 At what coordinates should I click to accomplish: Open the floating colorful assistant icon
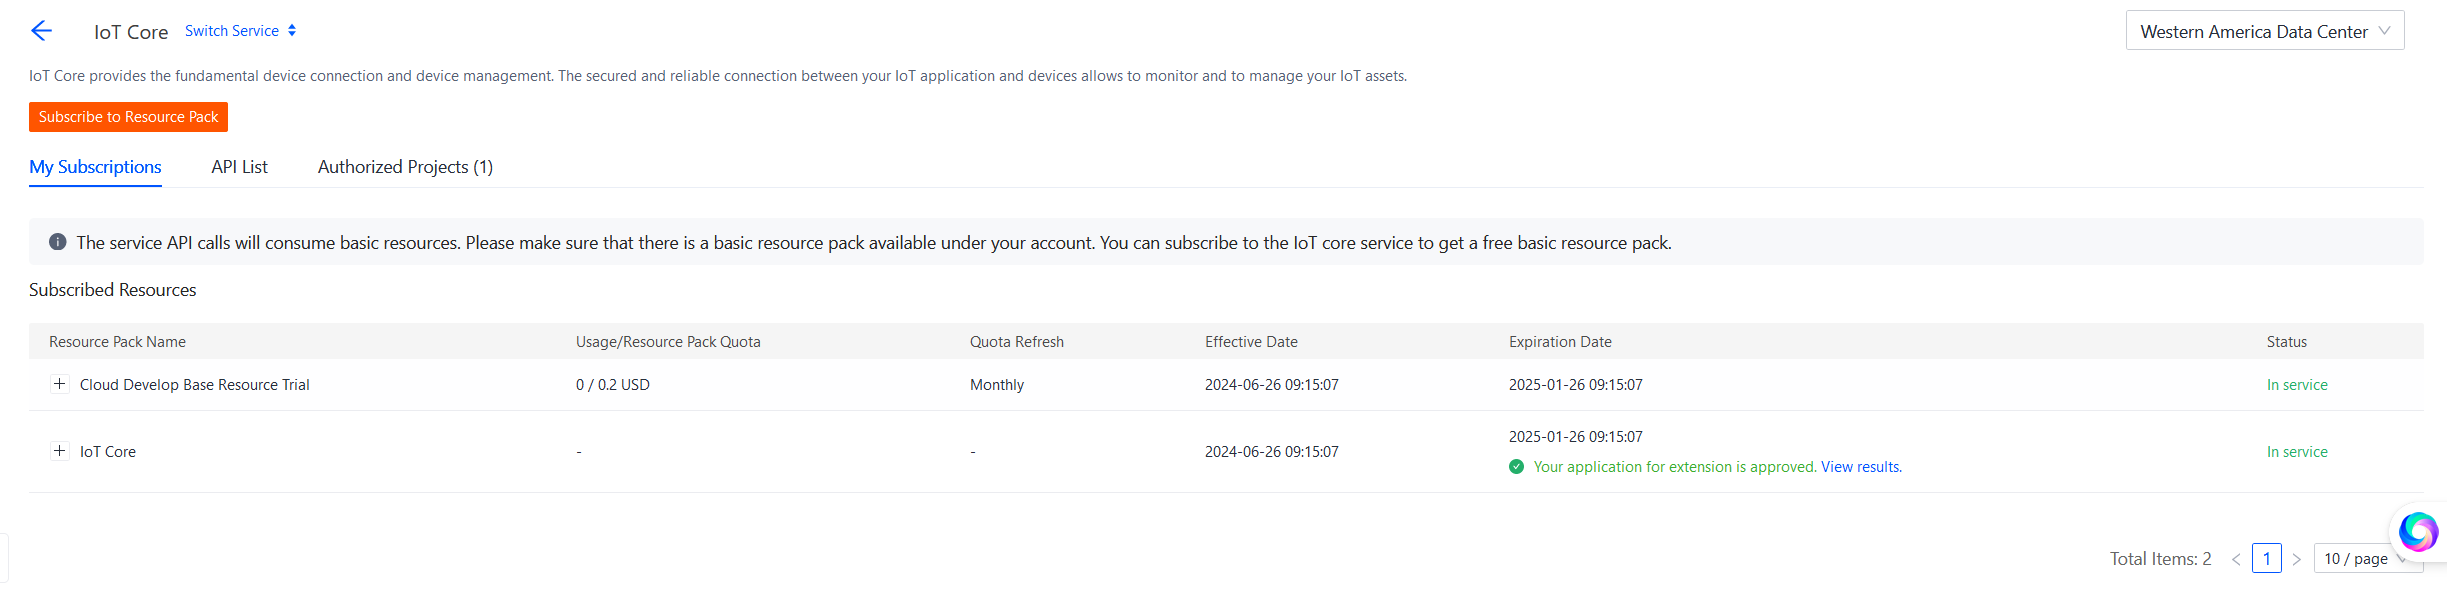[2417, 531]
